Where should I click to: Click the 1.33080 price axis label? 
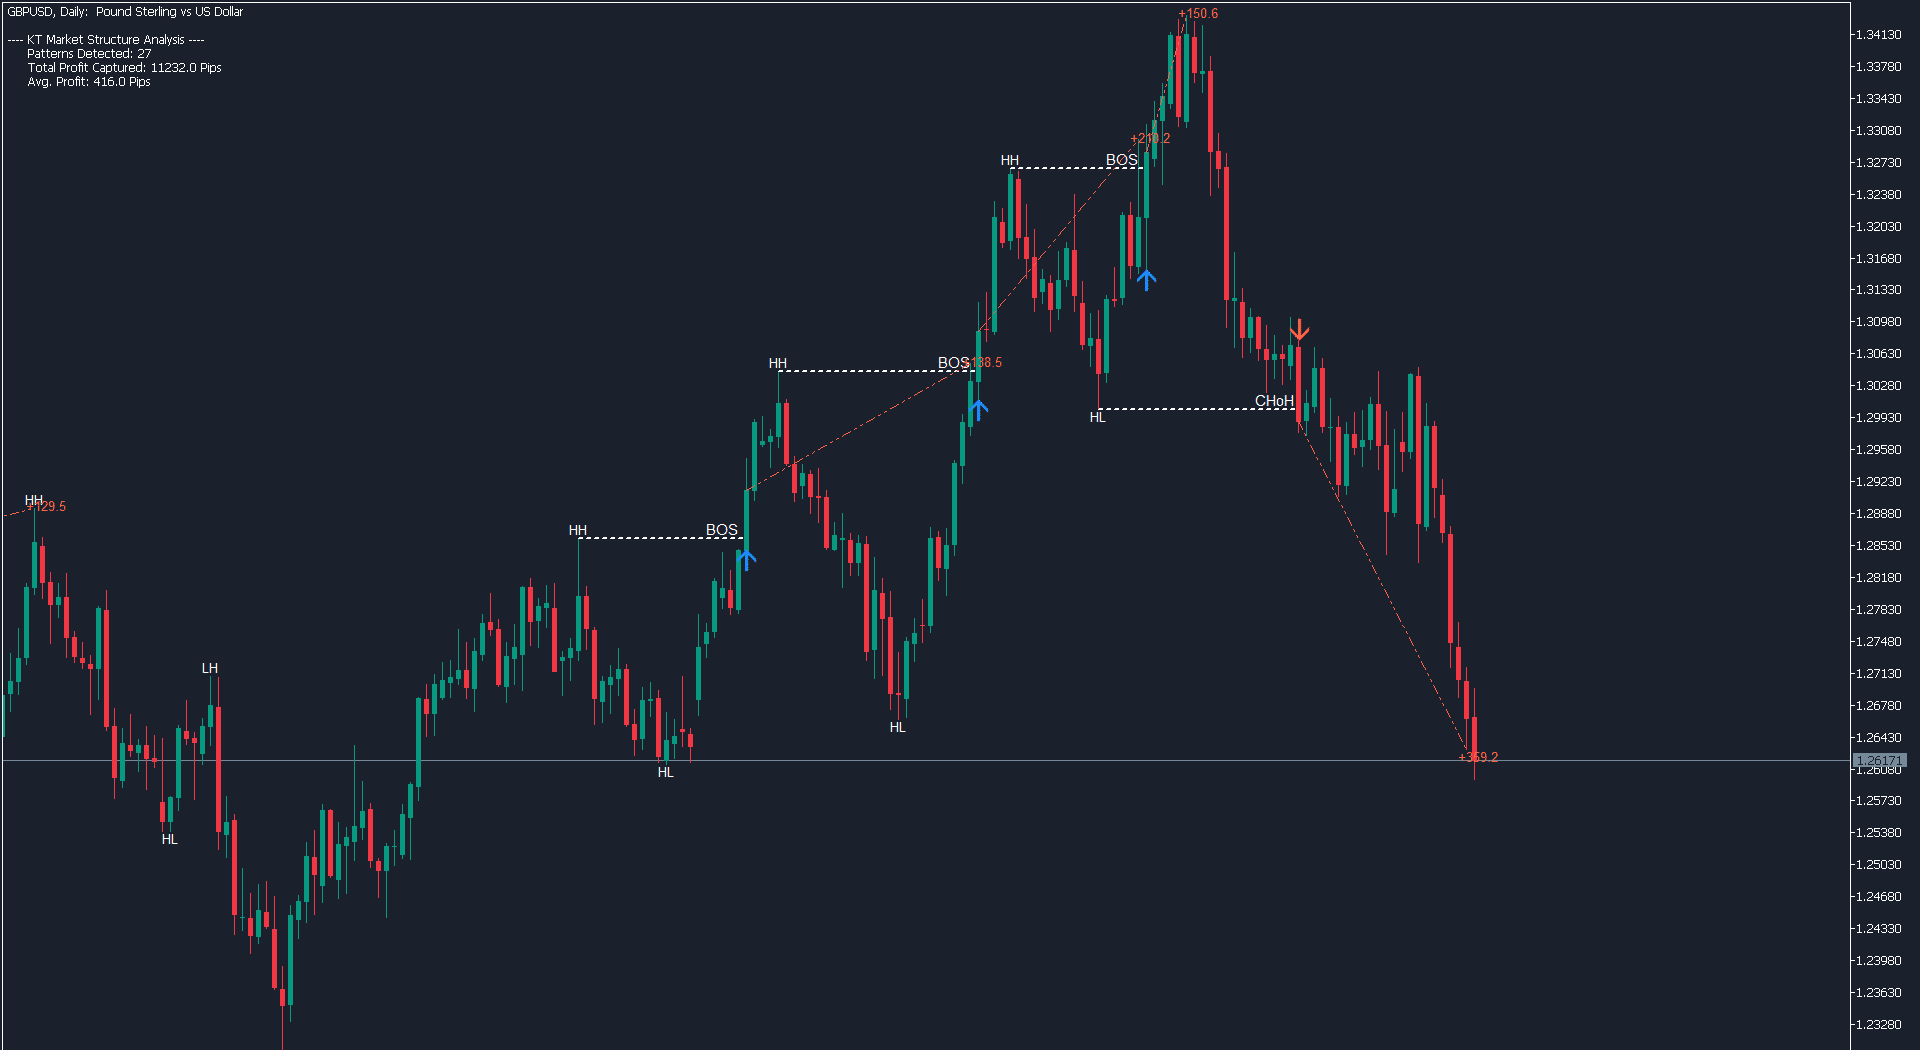click(x=1878, y=131)
